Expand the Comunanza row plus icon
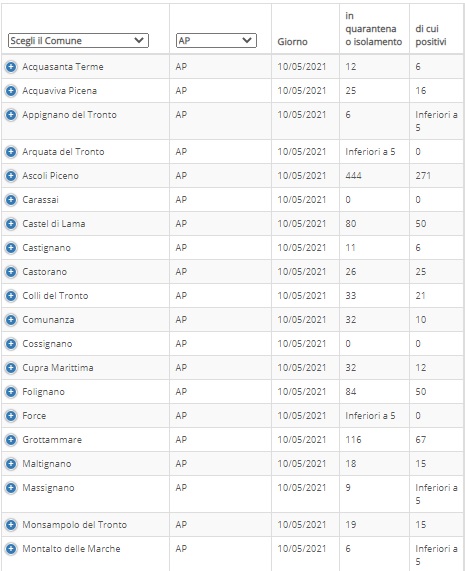 pyautogui.click(x=11, y=319)
